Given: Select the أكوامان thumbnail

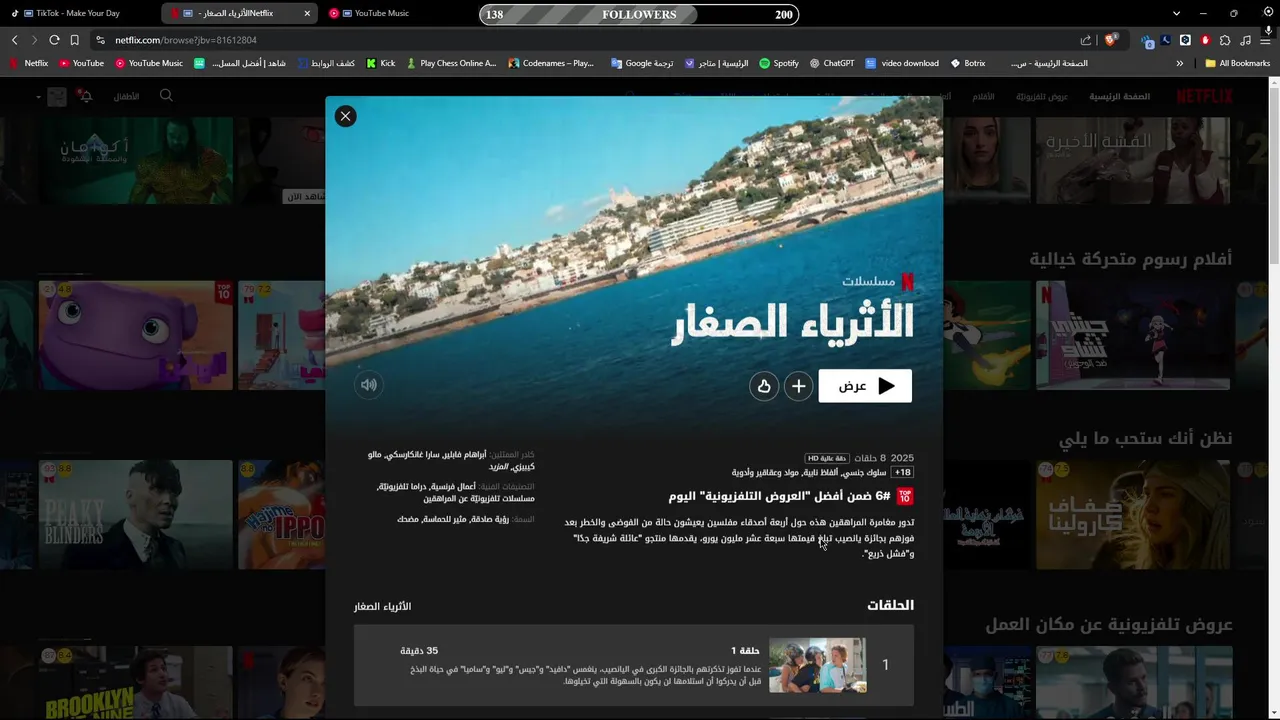Looking at the screenshot, I should 135,160.
